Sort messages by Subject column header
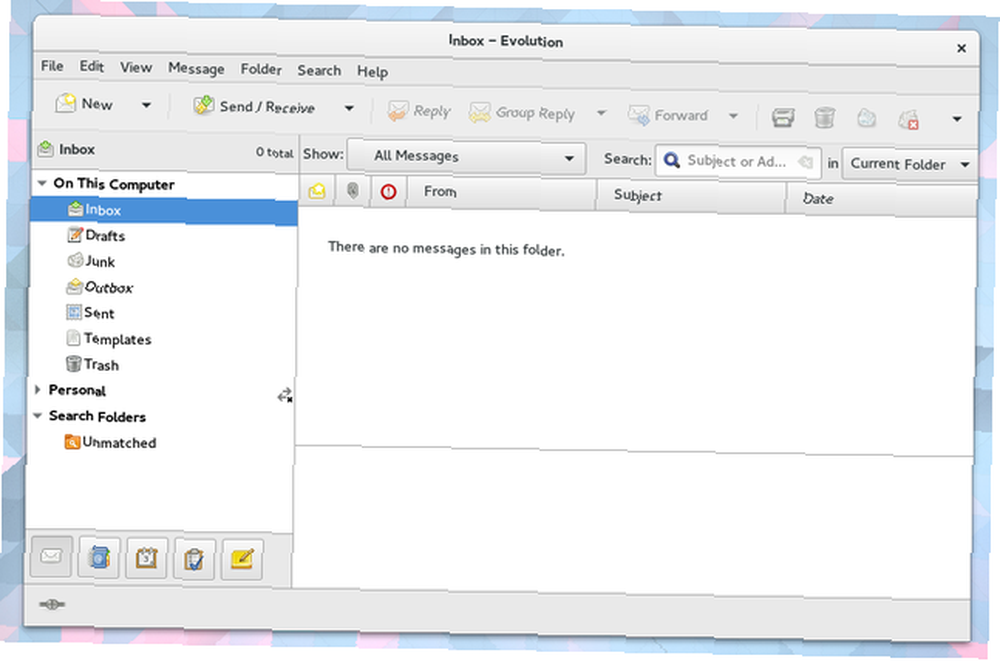Screen dimensions: 1000x661 pos(690,196)
